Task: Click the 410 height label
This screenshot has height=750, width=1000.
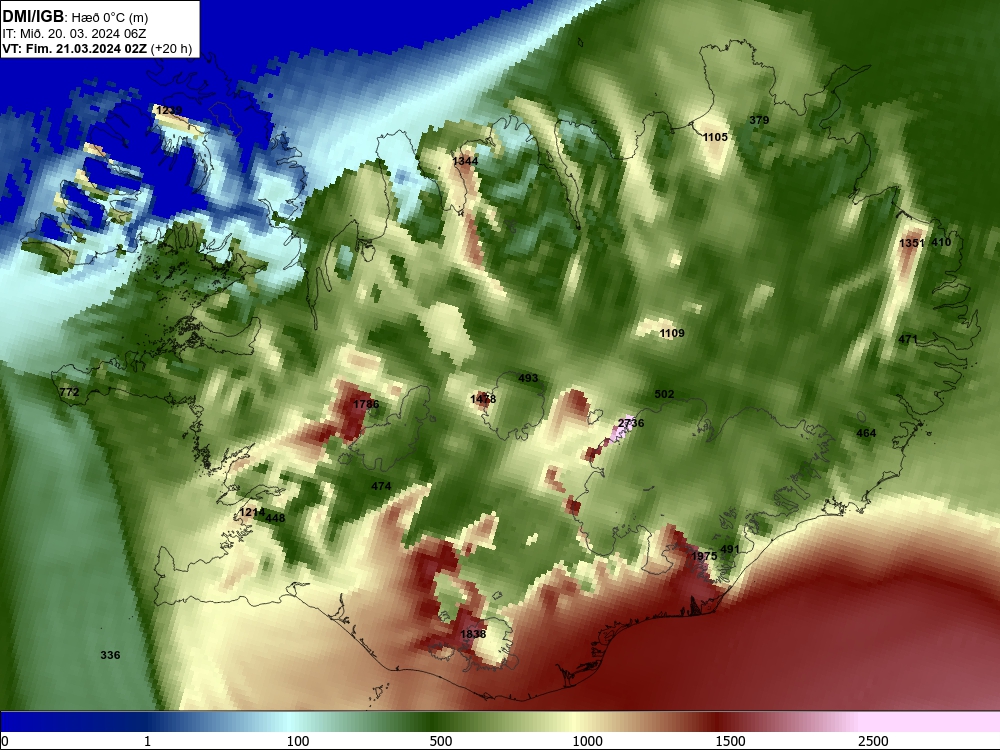Action: (941, 242)
